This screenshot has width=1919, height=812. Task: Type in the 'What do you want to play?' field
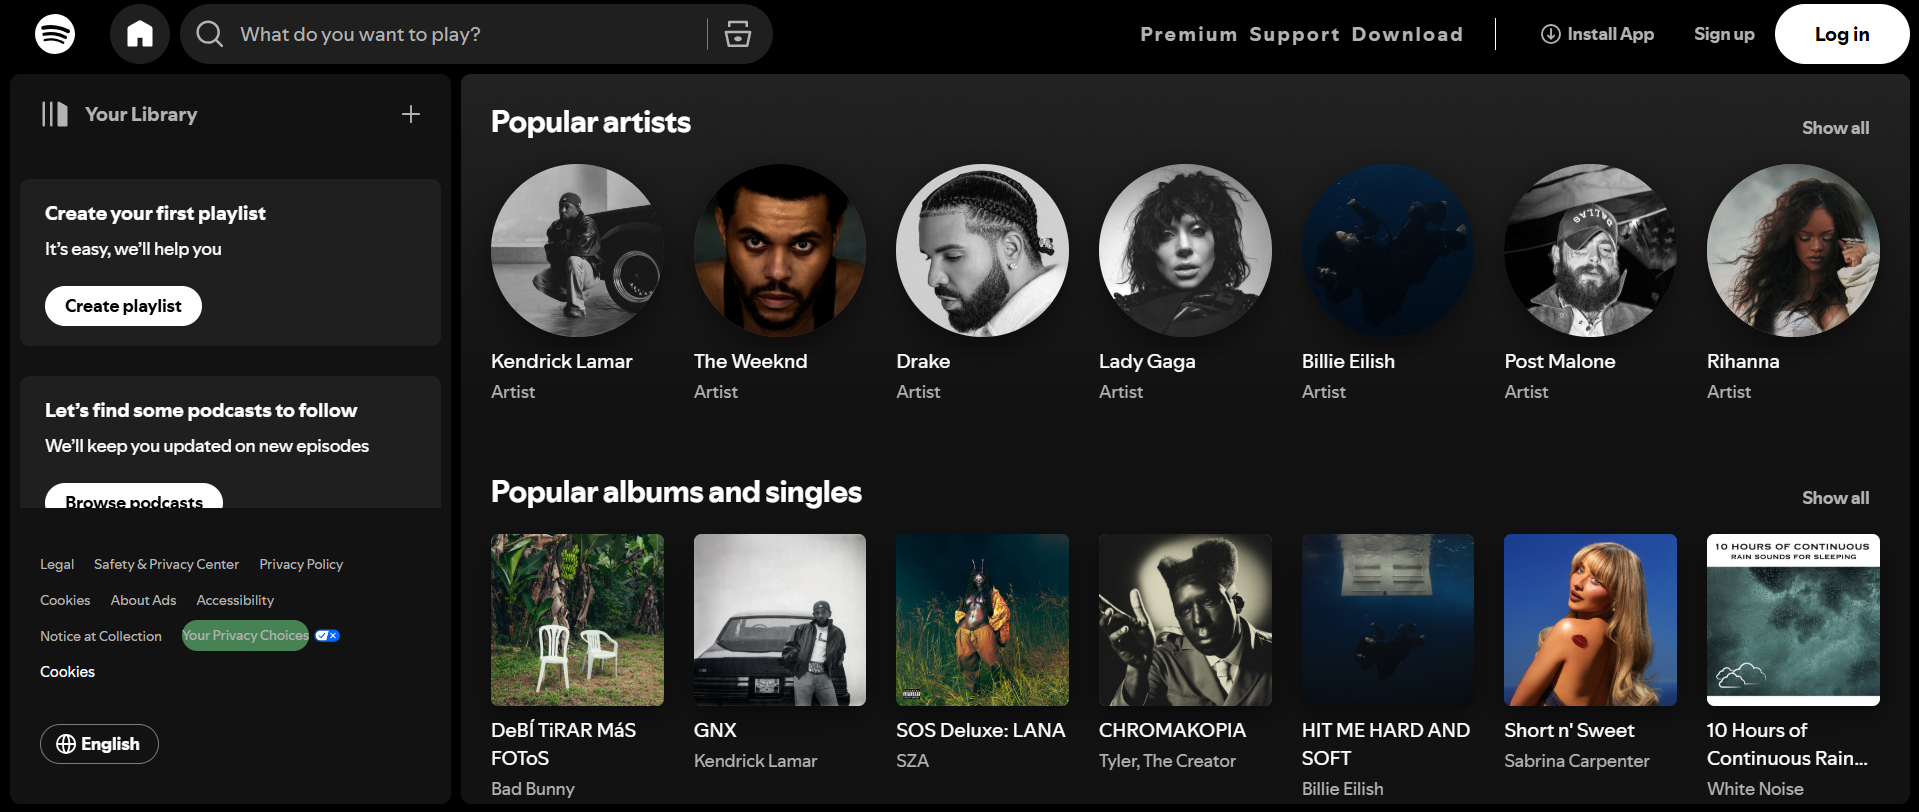(460, 34)
